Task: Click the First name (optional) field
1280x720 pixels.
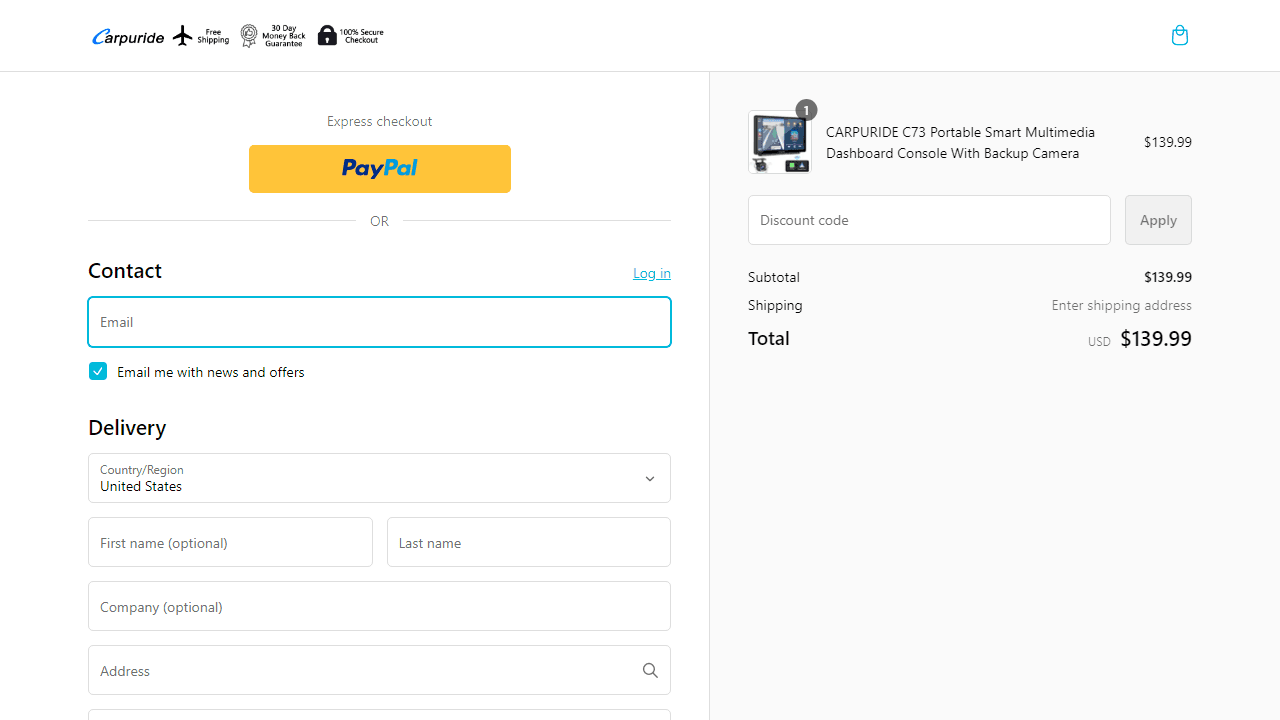Action: pos(230,542)
